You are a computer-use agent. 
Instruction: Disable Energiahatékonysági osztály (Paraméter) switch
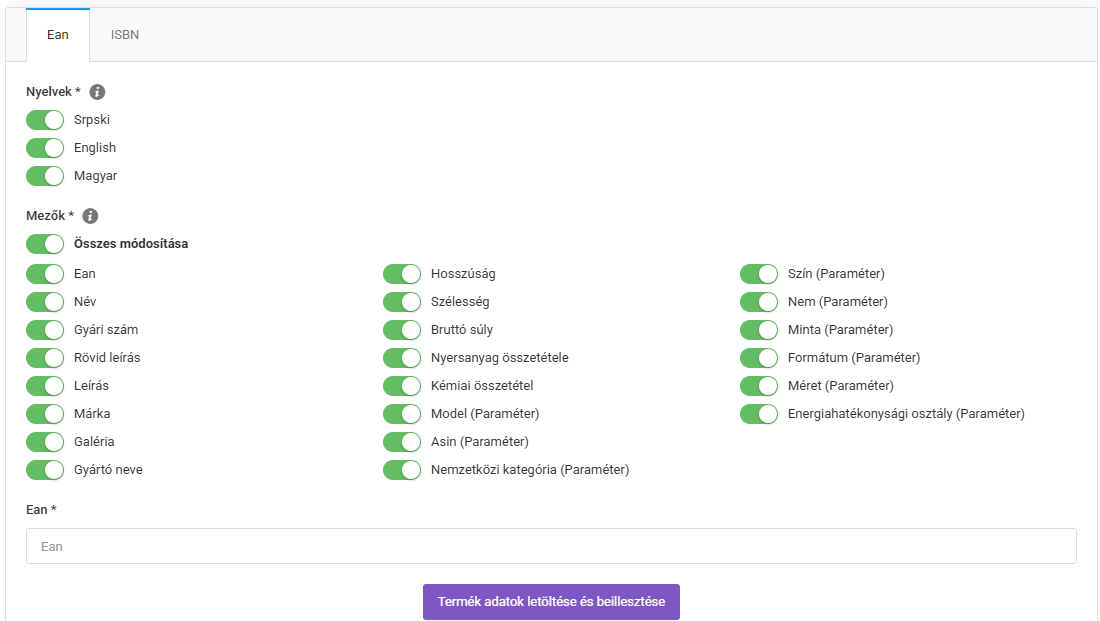tap(759, 414)
